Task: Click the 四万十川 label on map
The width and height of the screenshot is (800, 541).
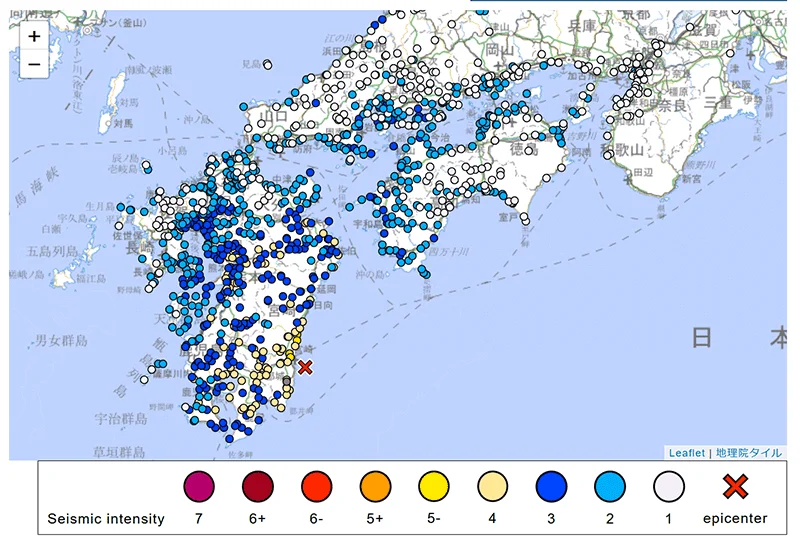Action: 448,252
